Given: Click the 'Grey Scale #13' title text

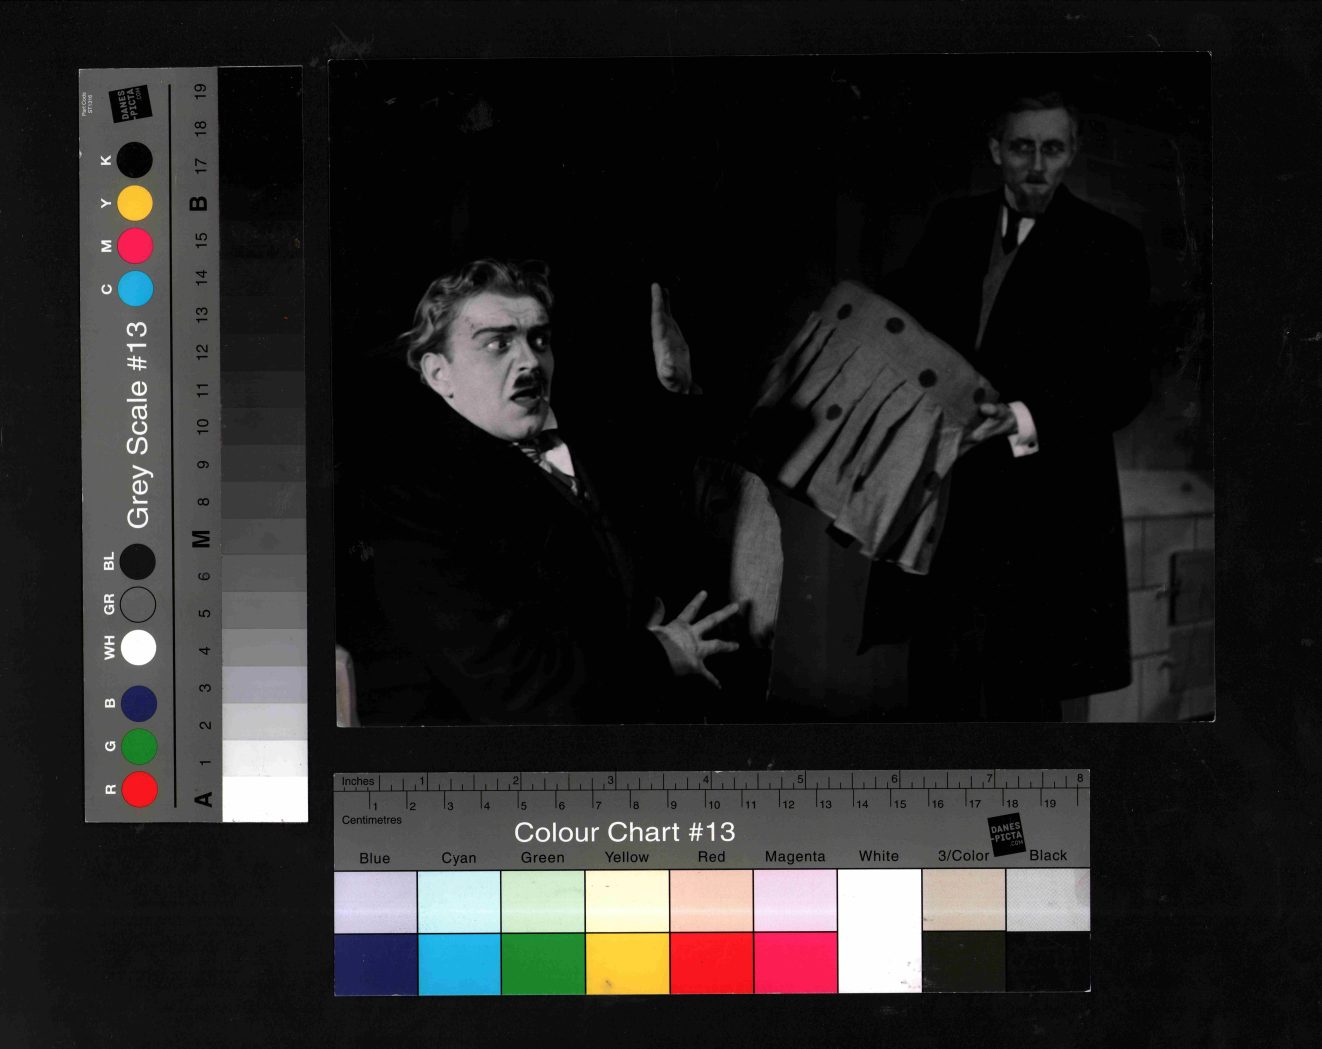Looking at the screenshot, I should 137,425.
